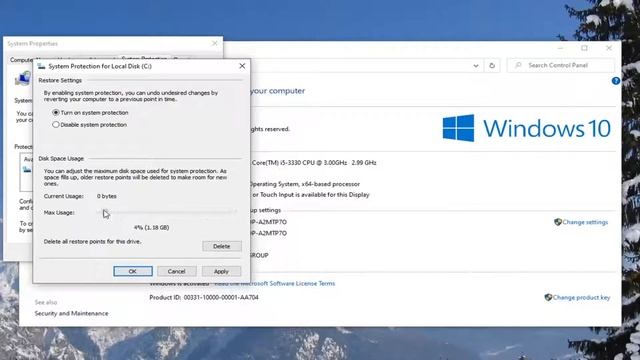Click the Apply button
640x360 pixels.
[221, 271]
